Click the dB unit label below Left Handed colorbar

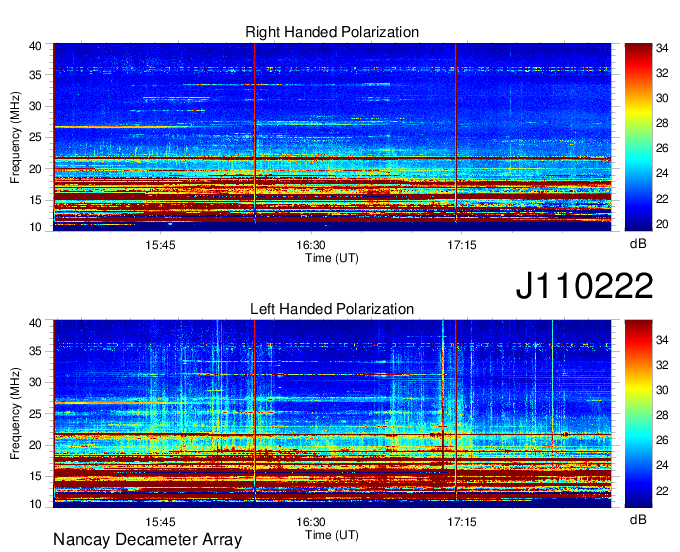pyautogui.click(x=638, y=520)
